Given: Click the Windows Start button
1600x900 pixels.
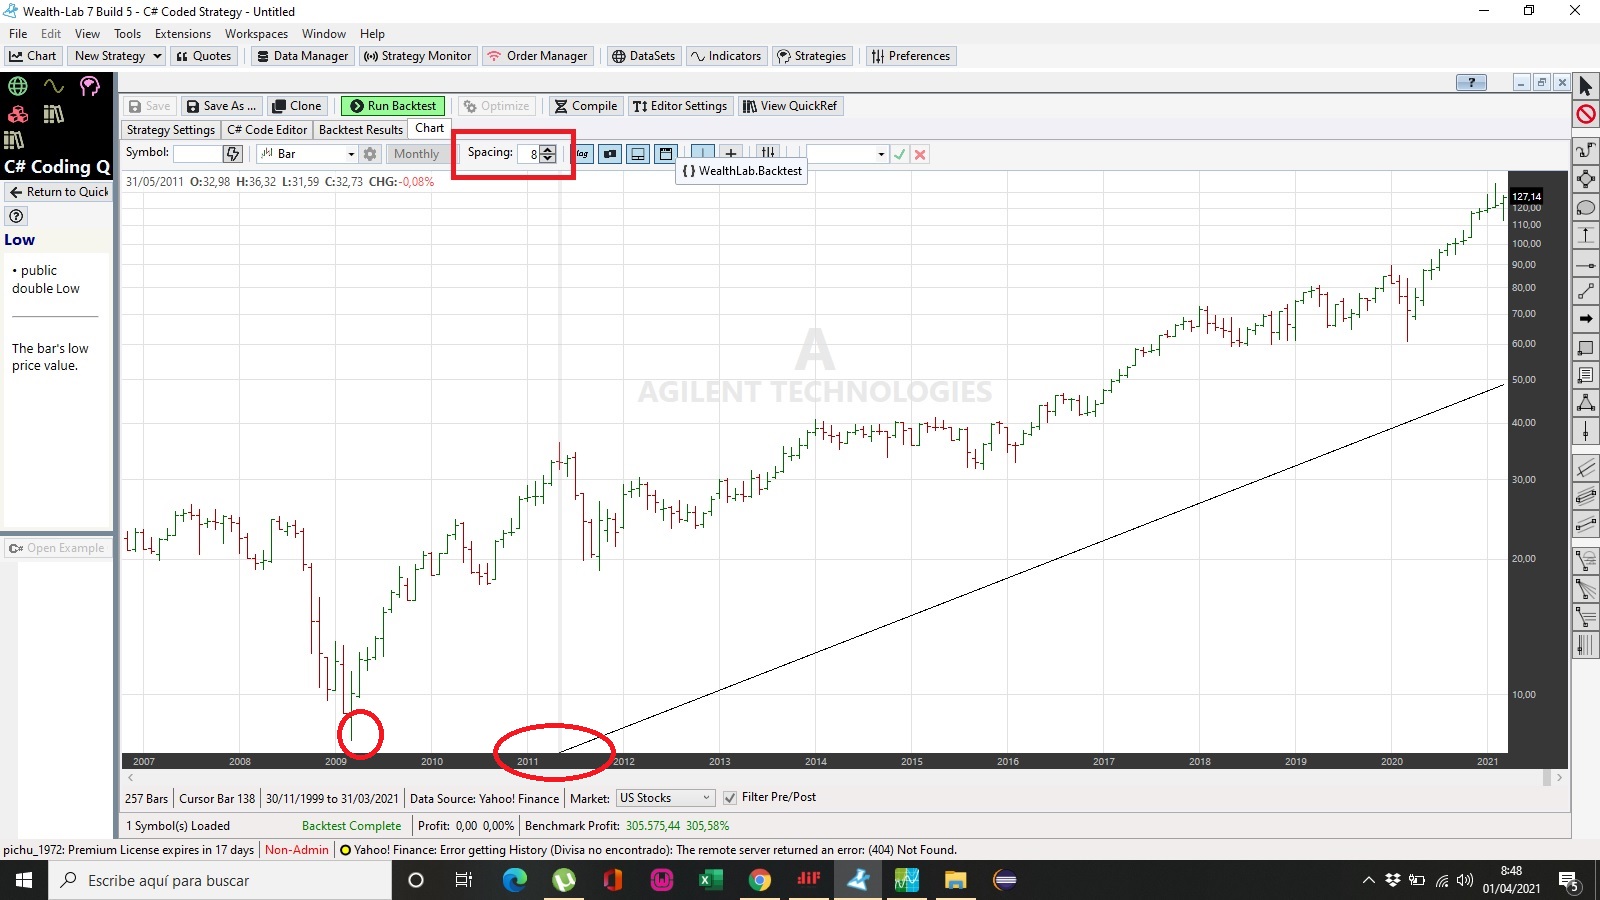Looking at the screenshot, I should (24, 880).
